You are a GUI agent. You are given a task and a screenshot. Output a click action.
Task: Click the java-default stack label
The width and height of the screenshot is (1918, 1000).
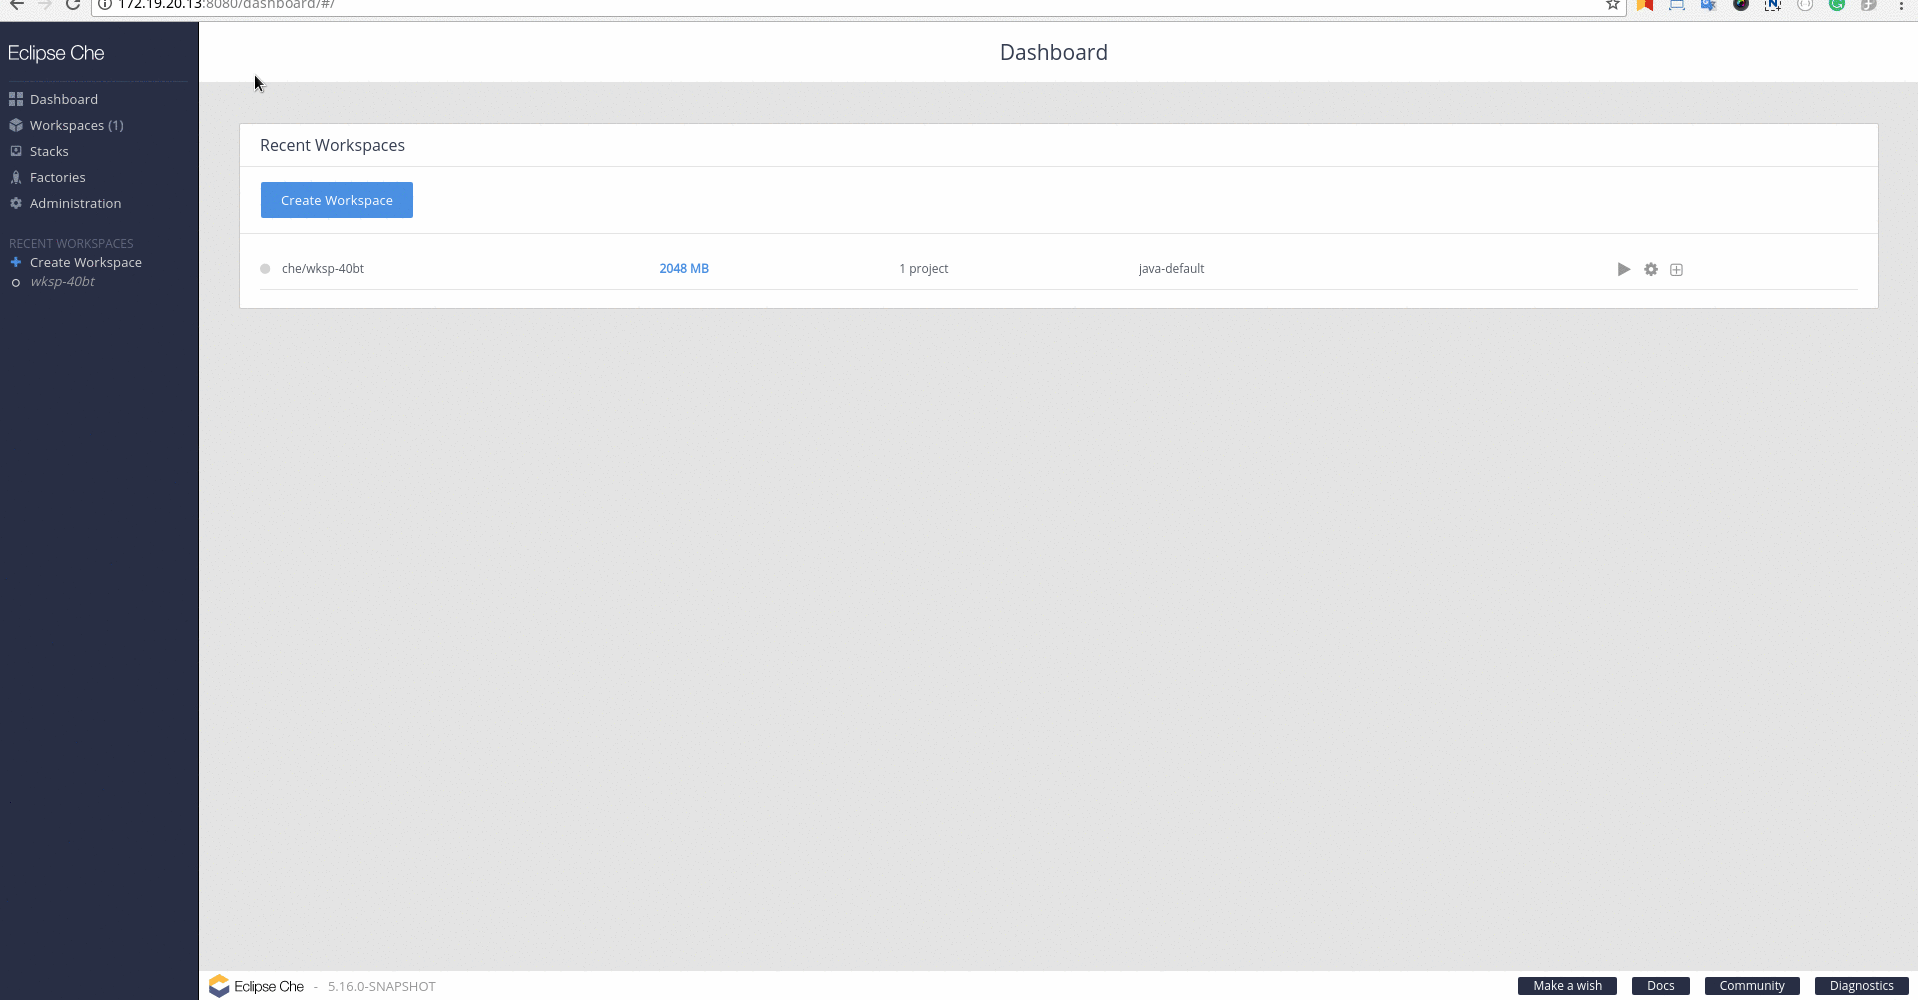tap(1171, 268)
